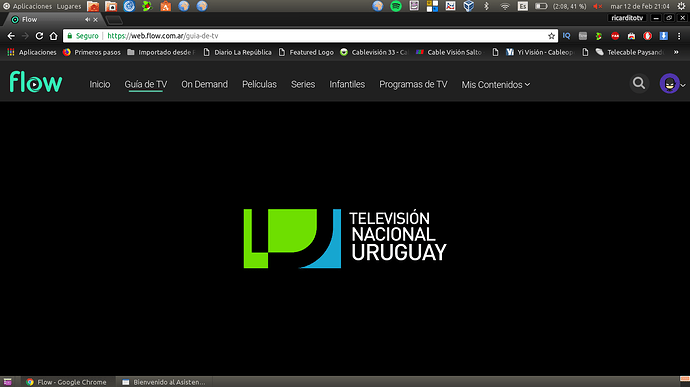Viewport: 690px width, 387px height.
Task: Expand the chevron beside the profile avatar
Action: pos(683,85)
